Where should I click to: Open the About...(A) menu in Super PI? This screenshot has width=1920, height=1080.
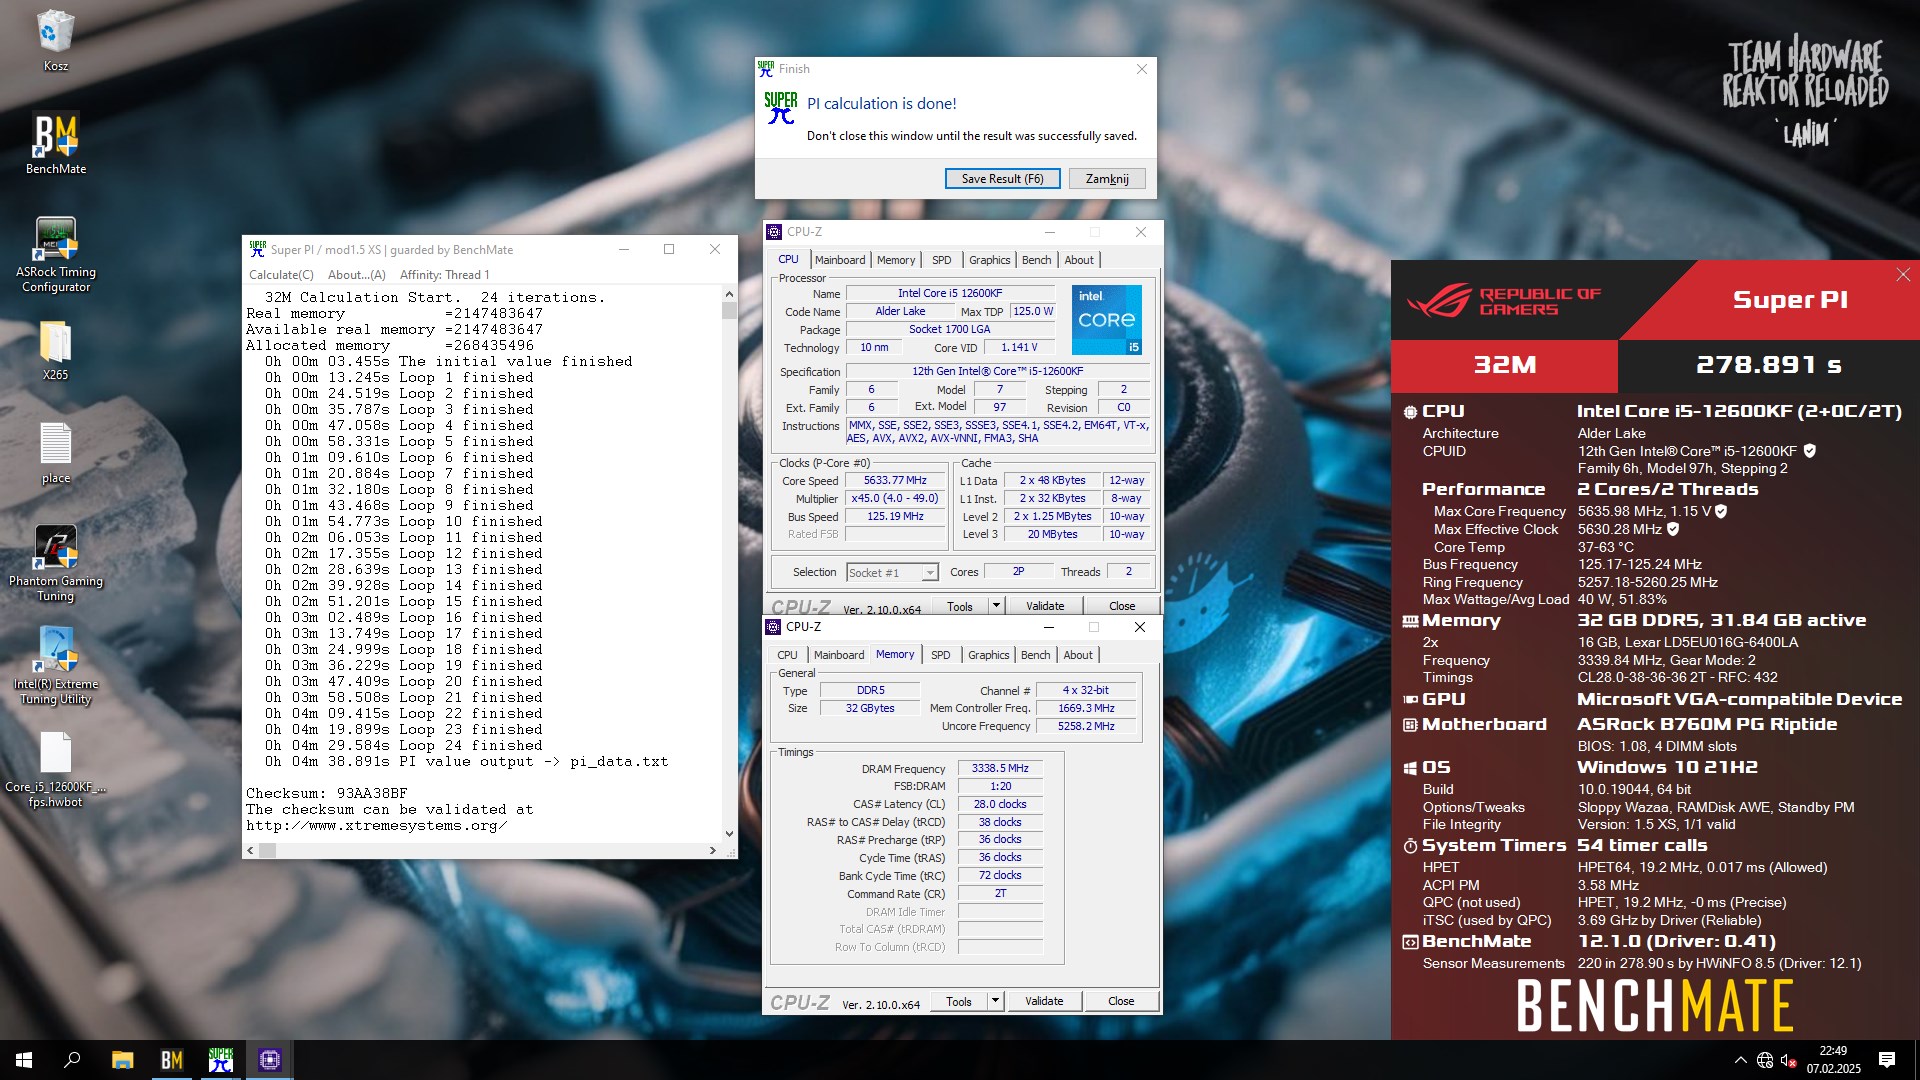click(x=356, y=275)
